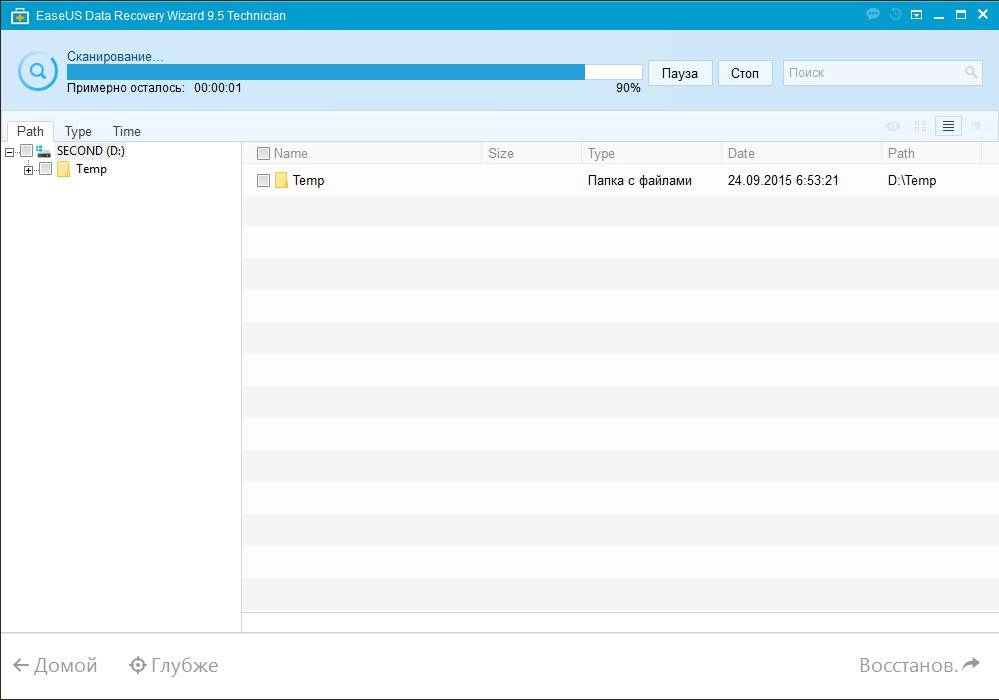Click the preview eye icon
The width and height of the screenshot is (999, 700).
893,126
